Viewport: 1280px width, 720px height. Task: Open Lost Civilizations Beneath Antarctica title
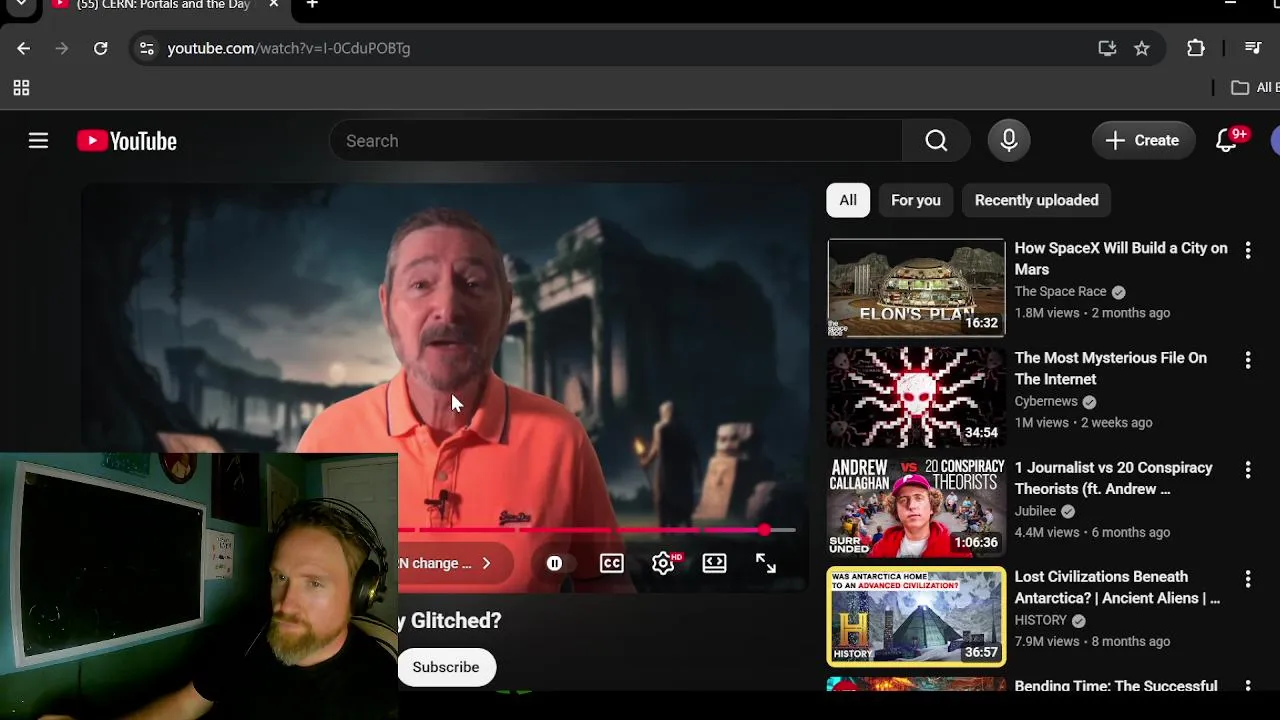point(1117,587)
